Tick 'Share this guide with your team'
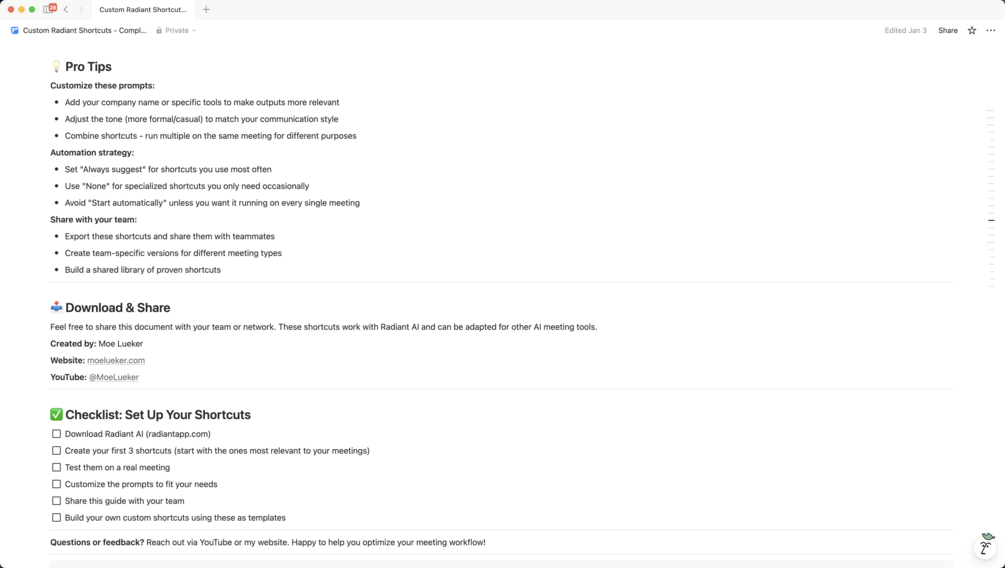This screenshot has height=568, width=1005. click(x=56, y=501)
